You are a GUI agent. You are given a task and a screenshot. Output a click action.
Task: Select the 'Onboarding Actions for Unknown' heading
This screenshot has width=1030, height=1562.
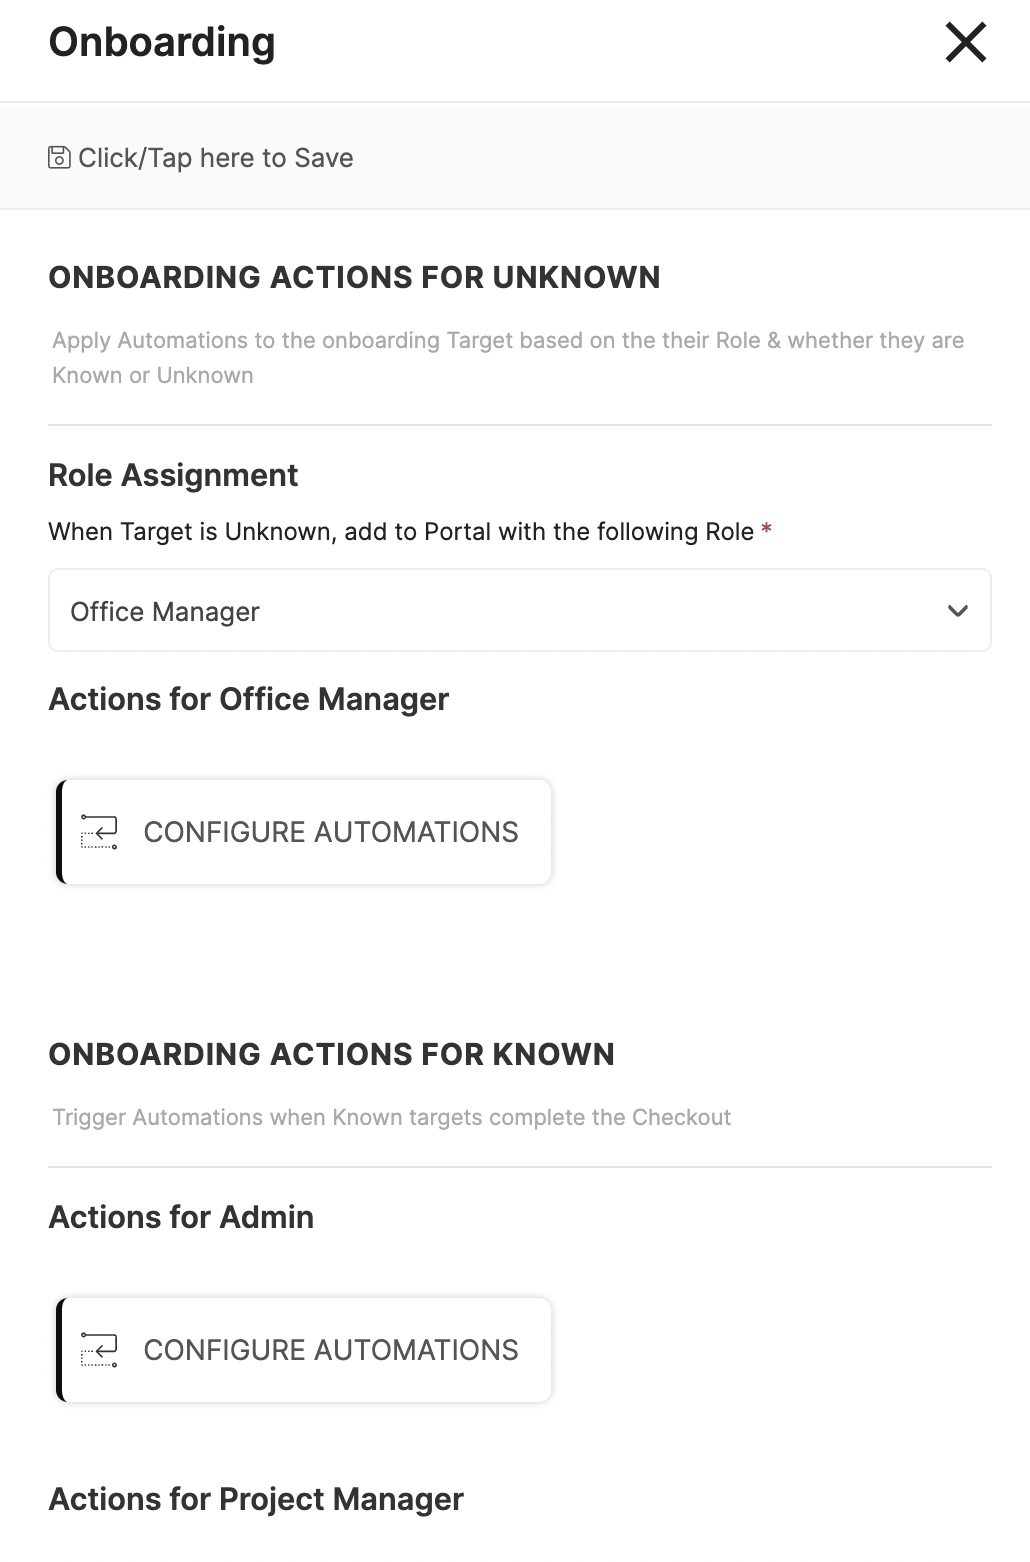354,277
